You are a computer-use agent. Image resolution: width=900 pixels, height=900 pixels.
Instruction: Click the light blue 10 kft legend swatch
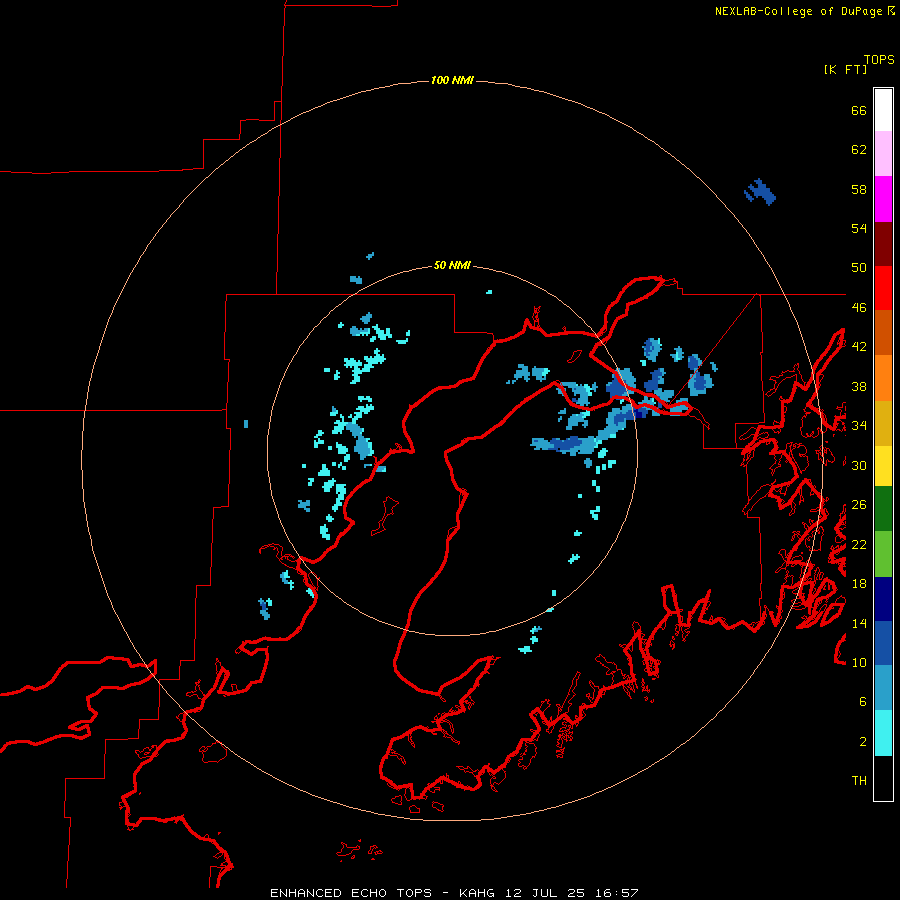point(883,688)
